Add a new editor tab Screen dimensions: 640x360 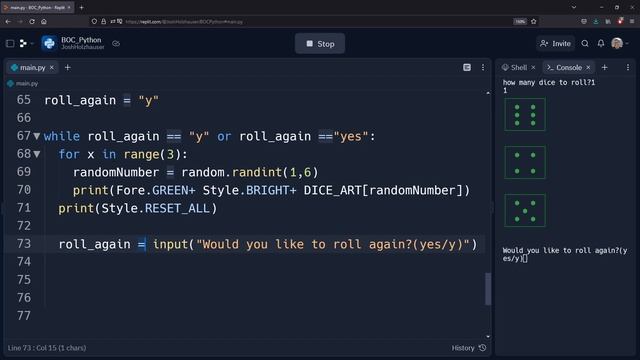coord(68,68)
